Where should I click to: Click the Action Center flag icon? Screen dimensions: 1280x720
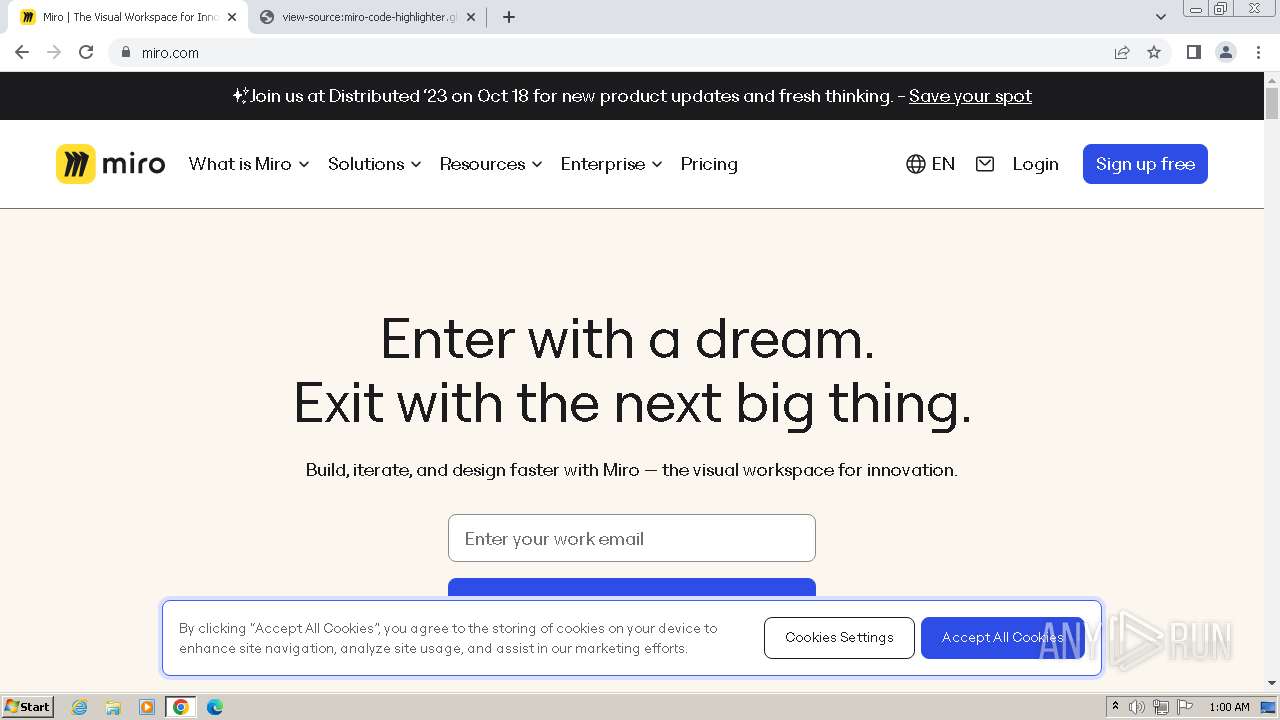coord(1185,707)
